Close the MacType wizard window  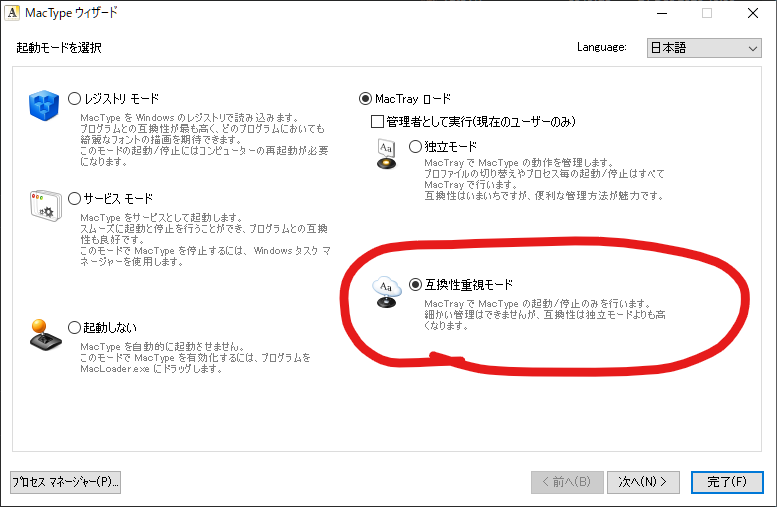(751, 14)
